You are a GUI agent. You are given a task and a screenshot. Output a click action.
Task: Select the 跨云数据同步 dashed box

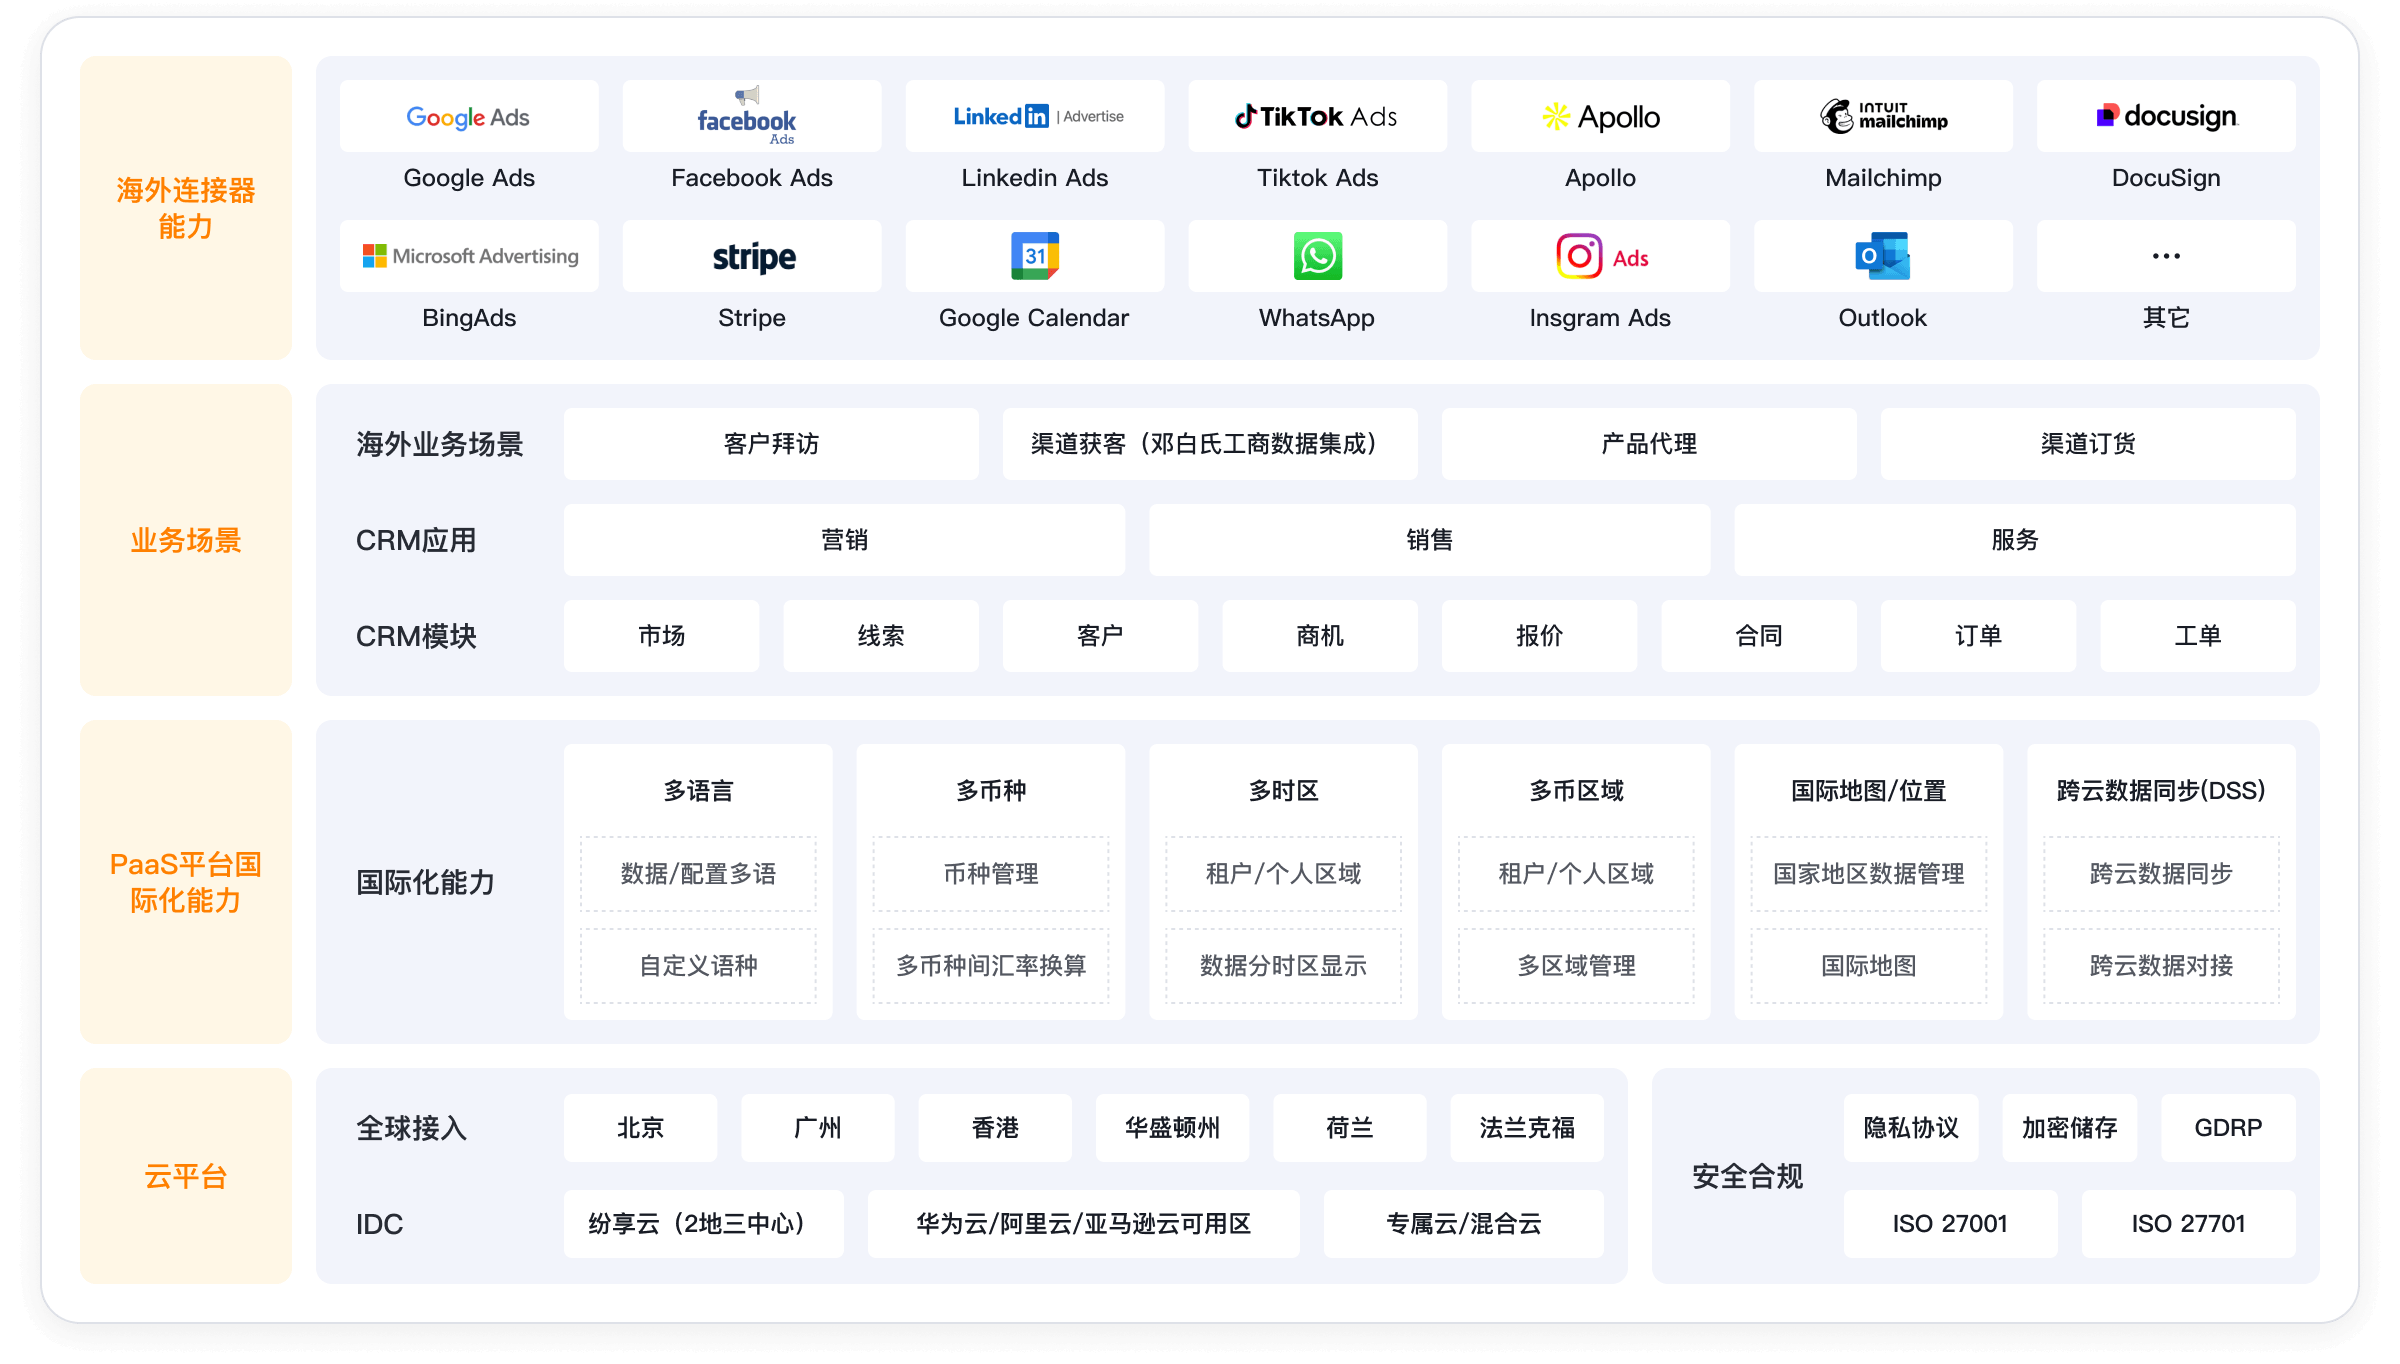pos(2160,874)
